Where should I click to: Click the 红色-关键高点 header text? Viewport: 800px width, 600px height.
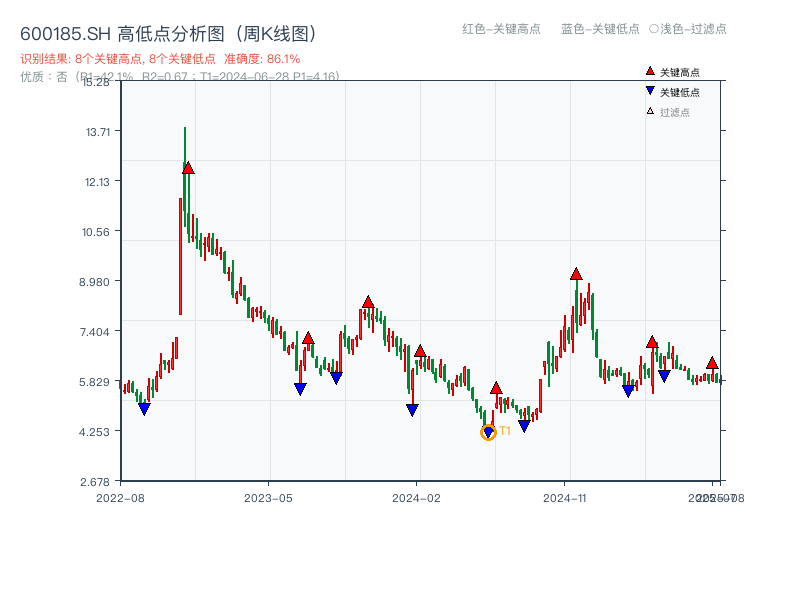click(x=501, y=29)
